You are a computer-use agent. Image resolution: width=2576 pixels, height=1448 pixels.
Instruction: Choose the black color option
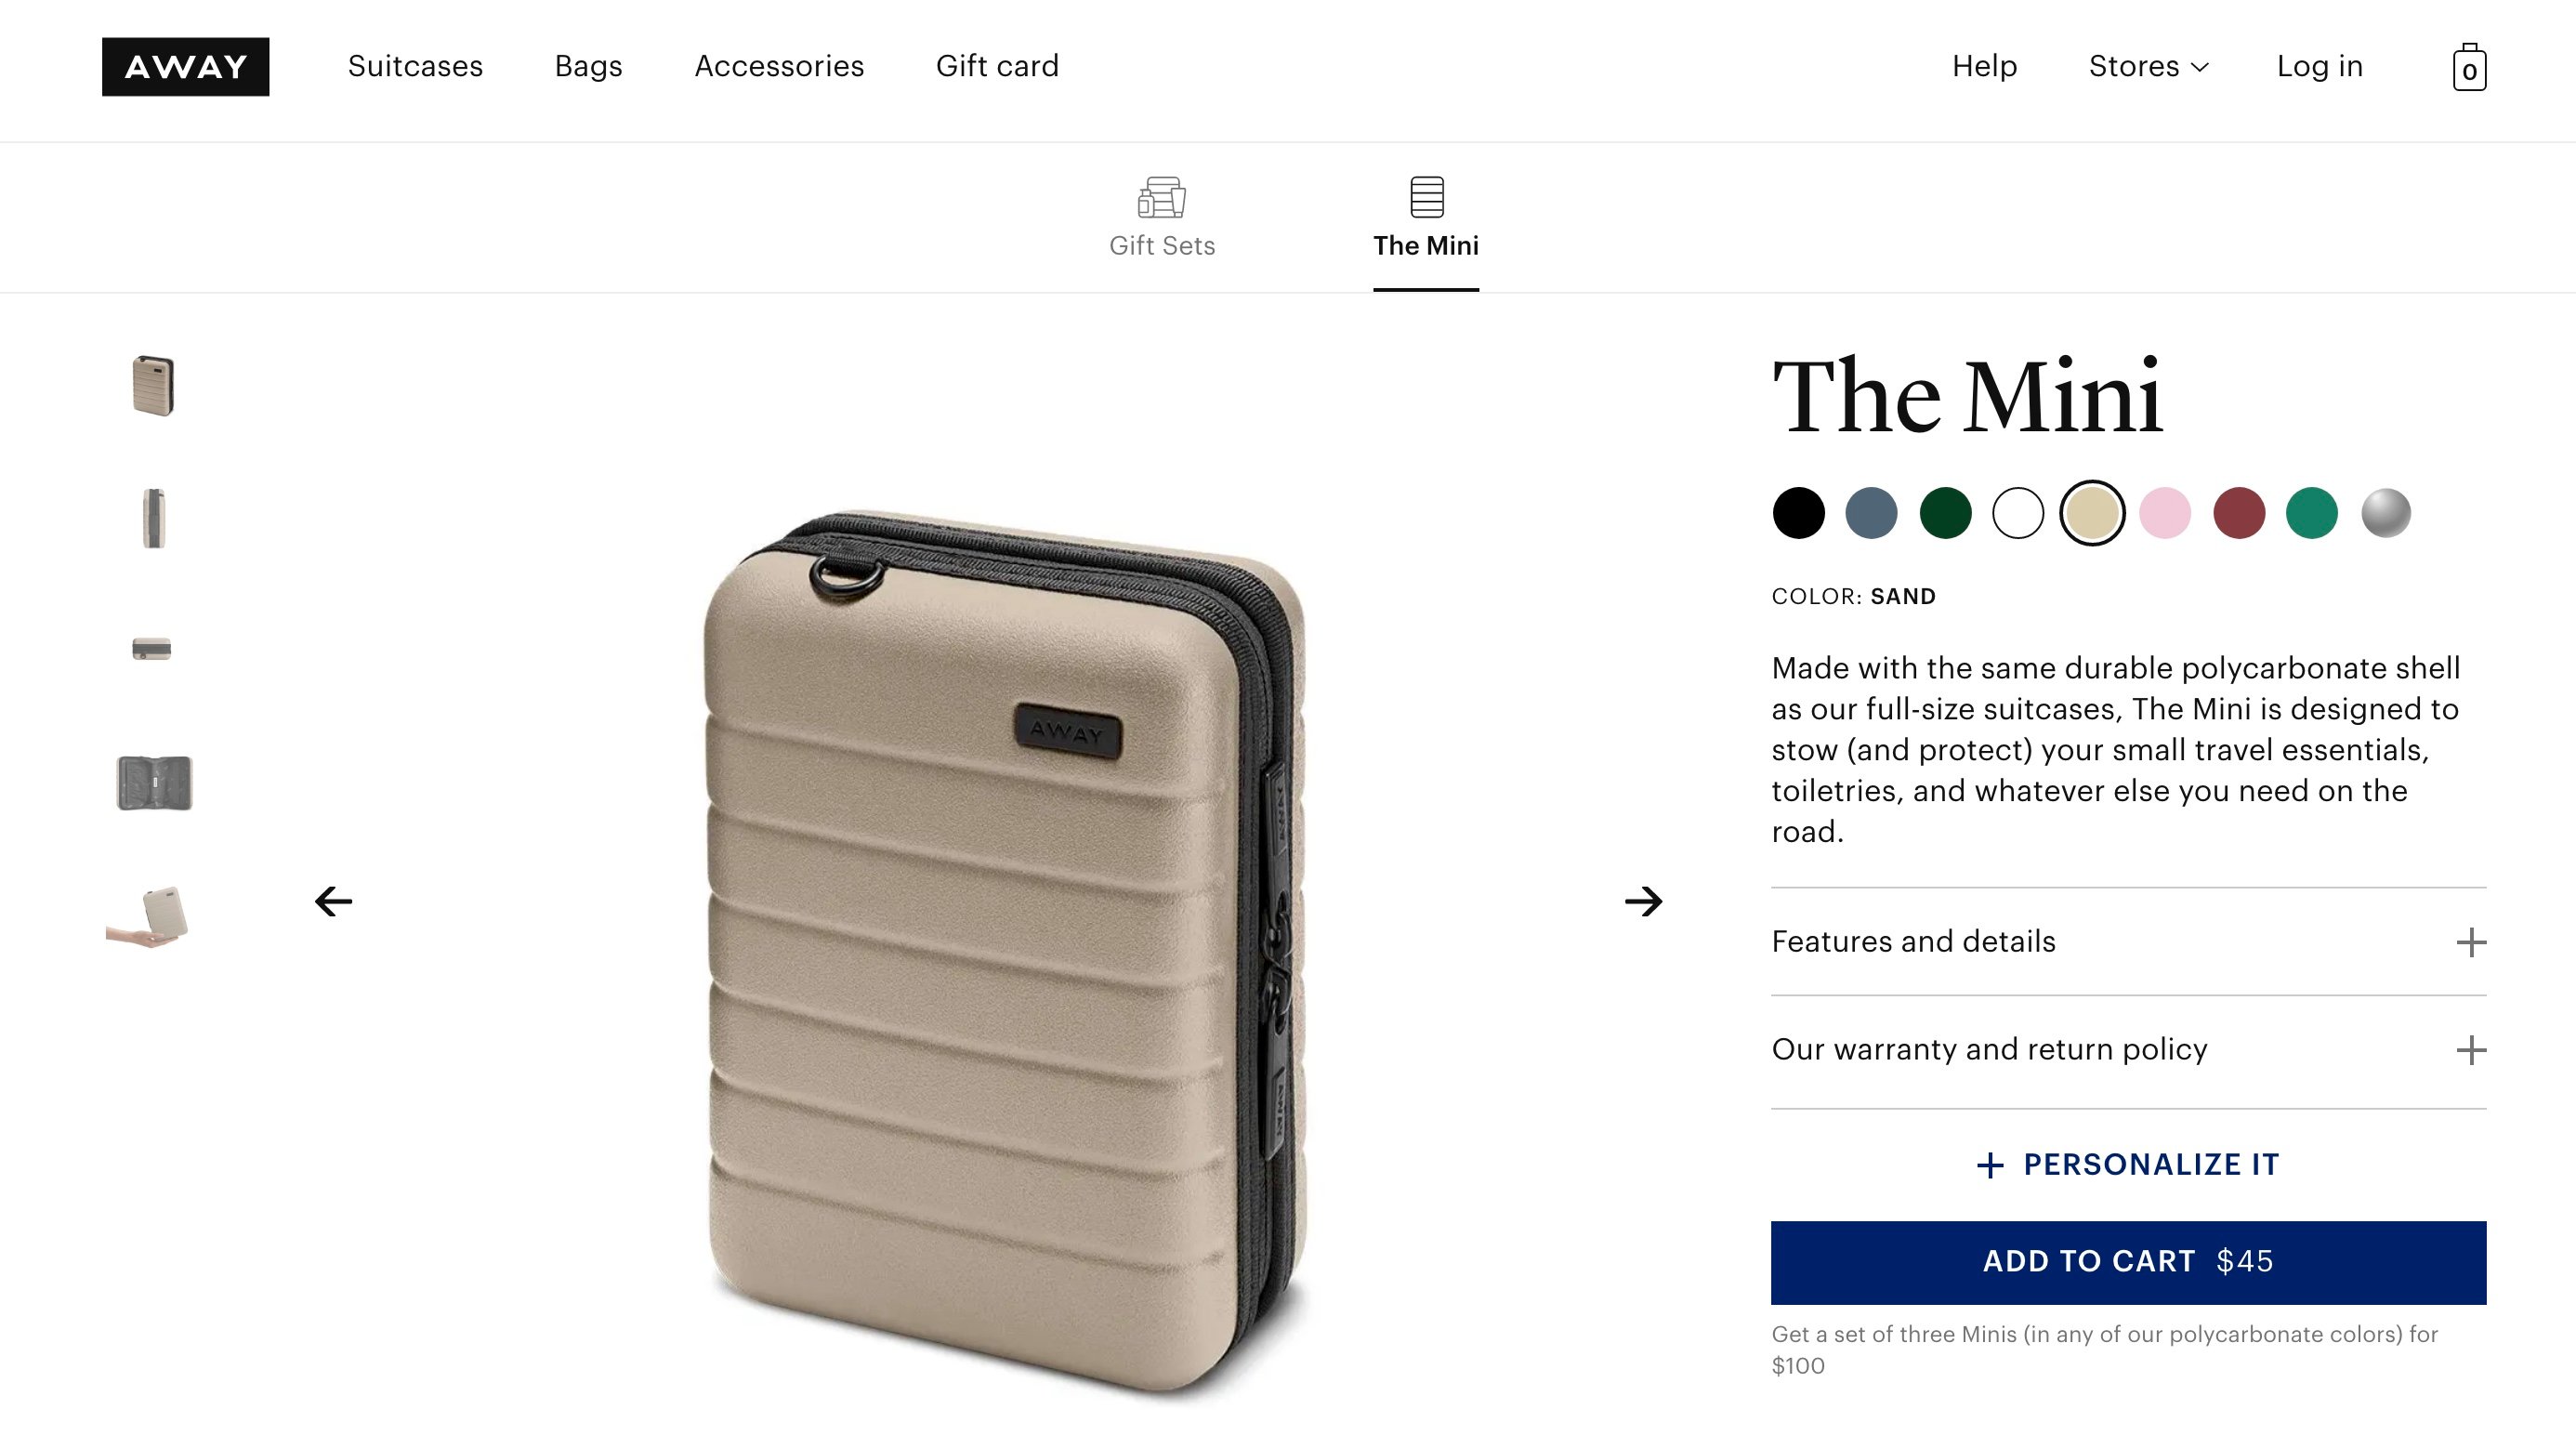(1798, 513)
